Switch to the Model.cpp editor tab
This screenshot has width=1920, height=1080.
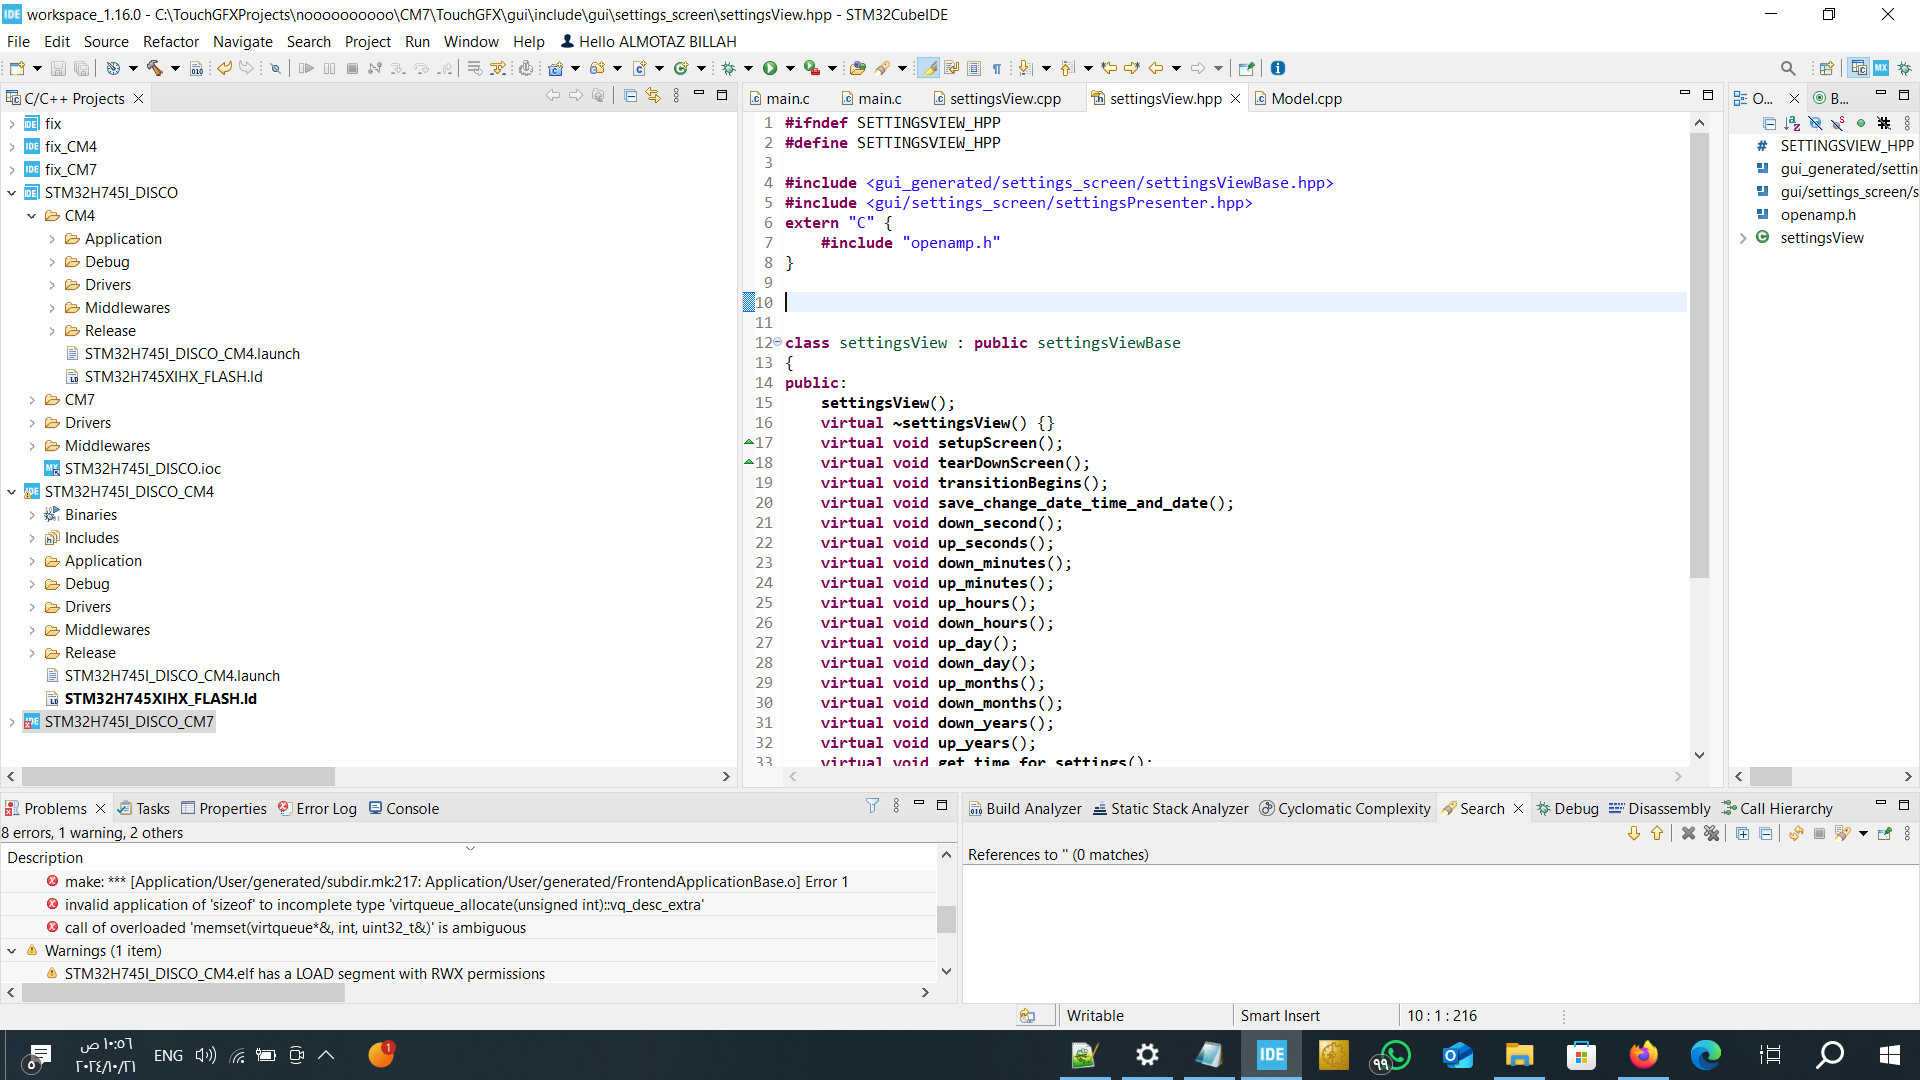pos(1306,98)
